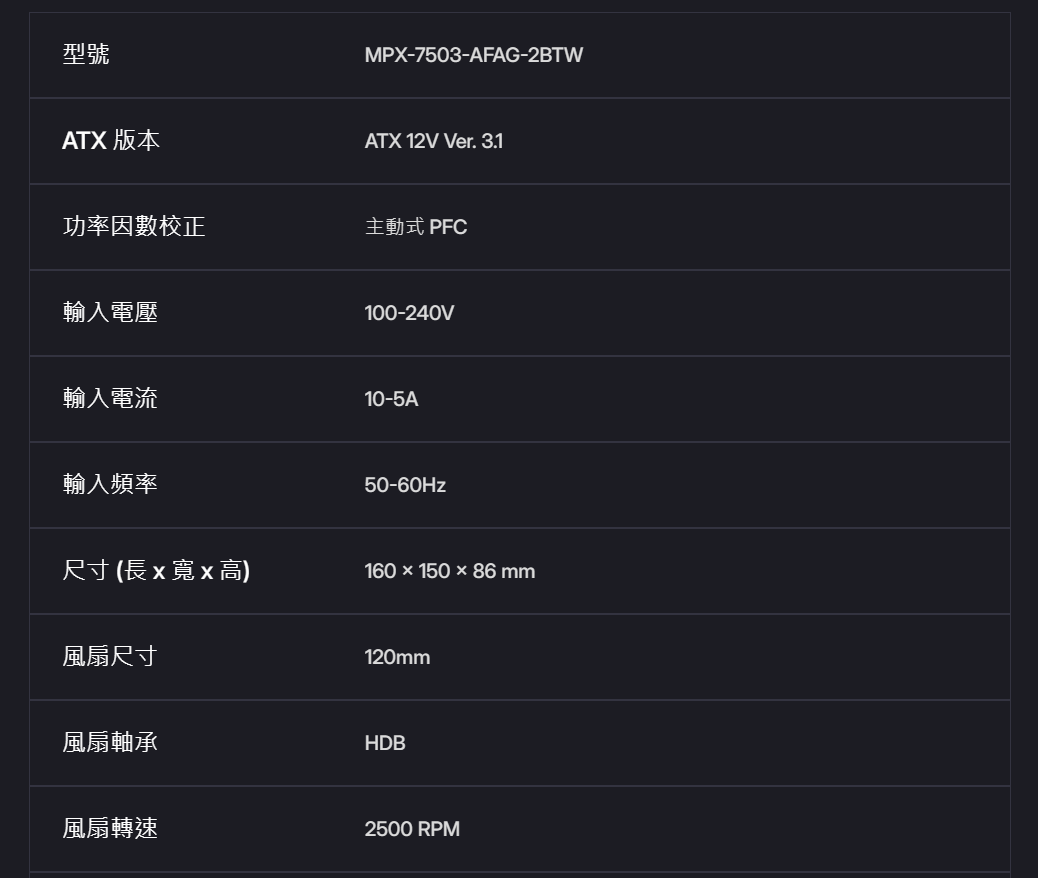The width and height of the screenshot is (1038, 878).
Task: Click the 型號 row label
Action: click(x=86, y=55)
